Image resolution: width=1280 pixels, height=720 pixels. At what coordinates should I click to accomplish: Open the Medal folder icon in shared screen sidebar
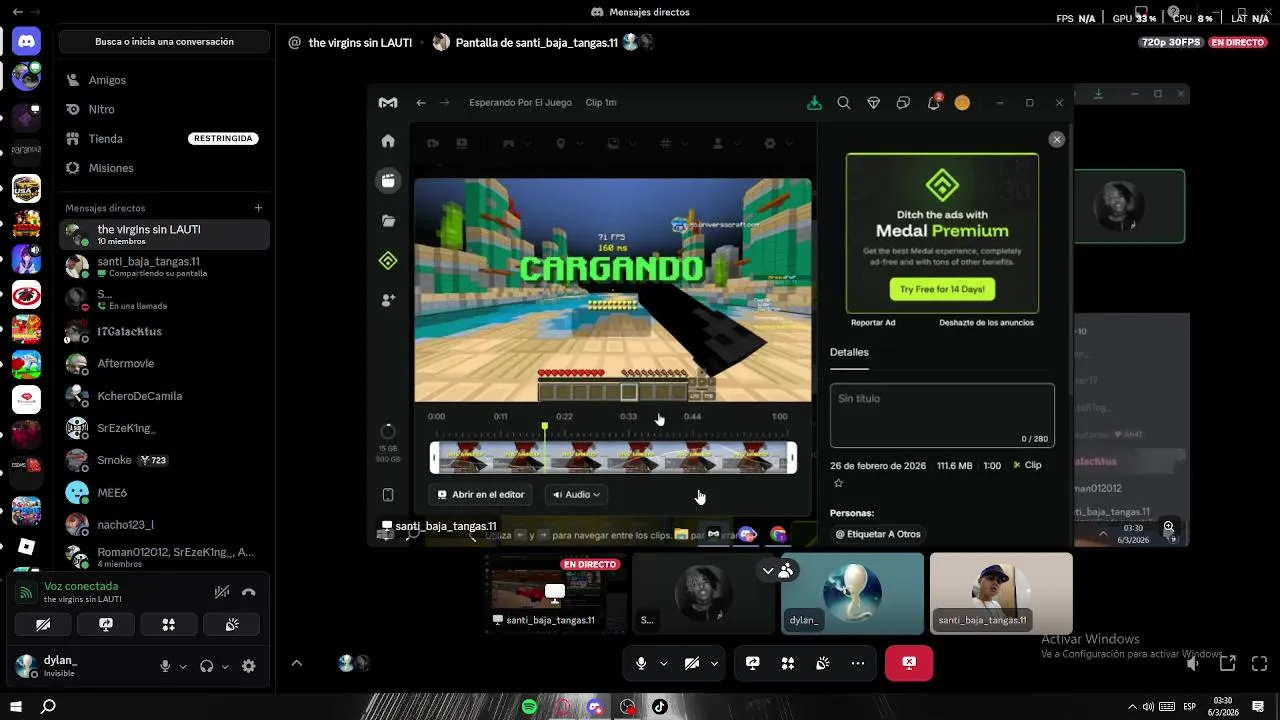point(388,221)
